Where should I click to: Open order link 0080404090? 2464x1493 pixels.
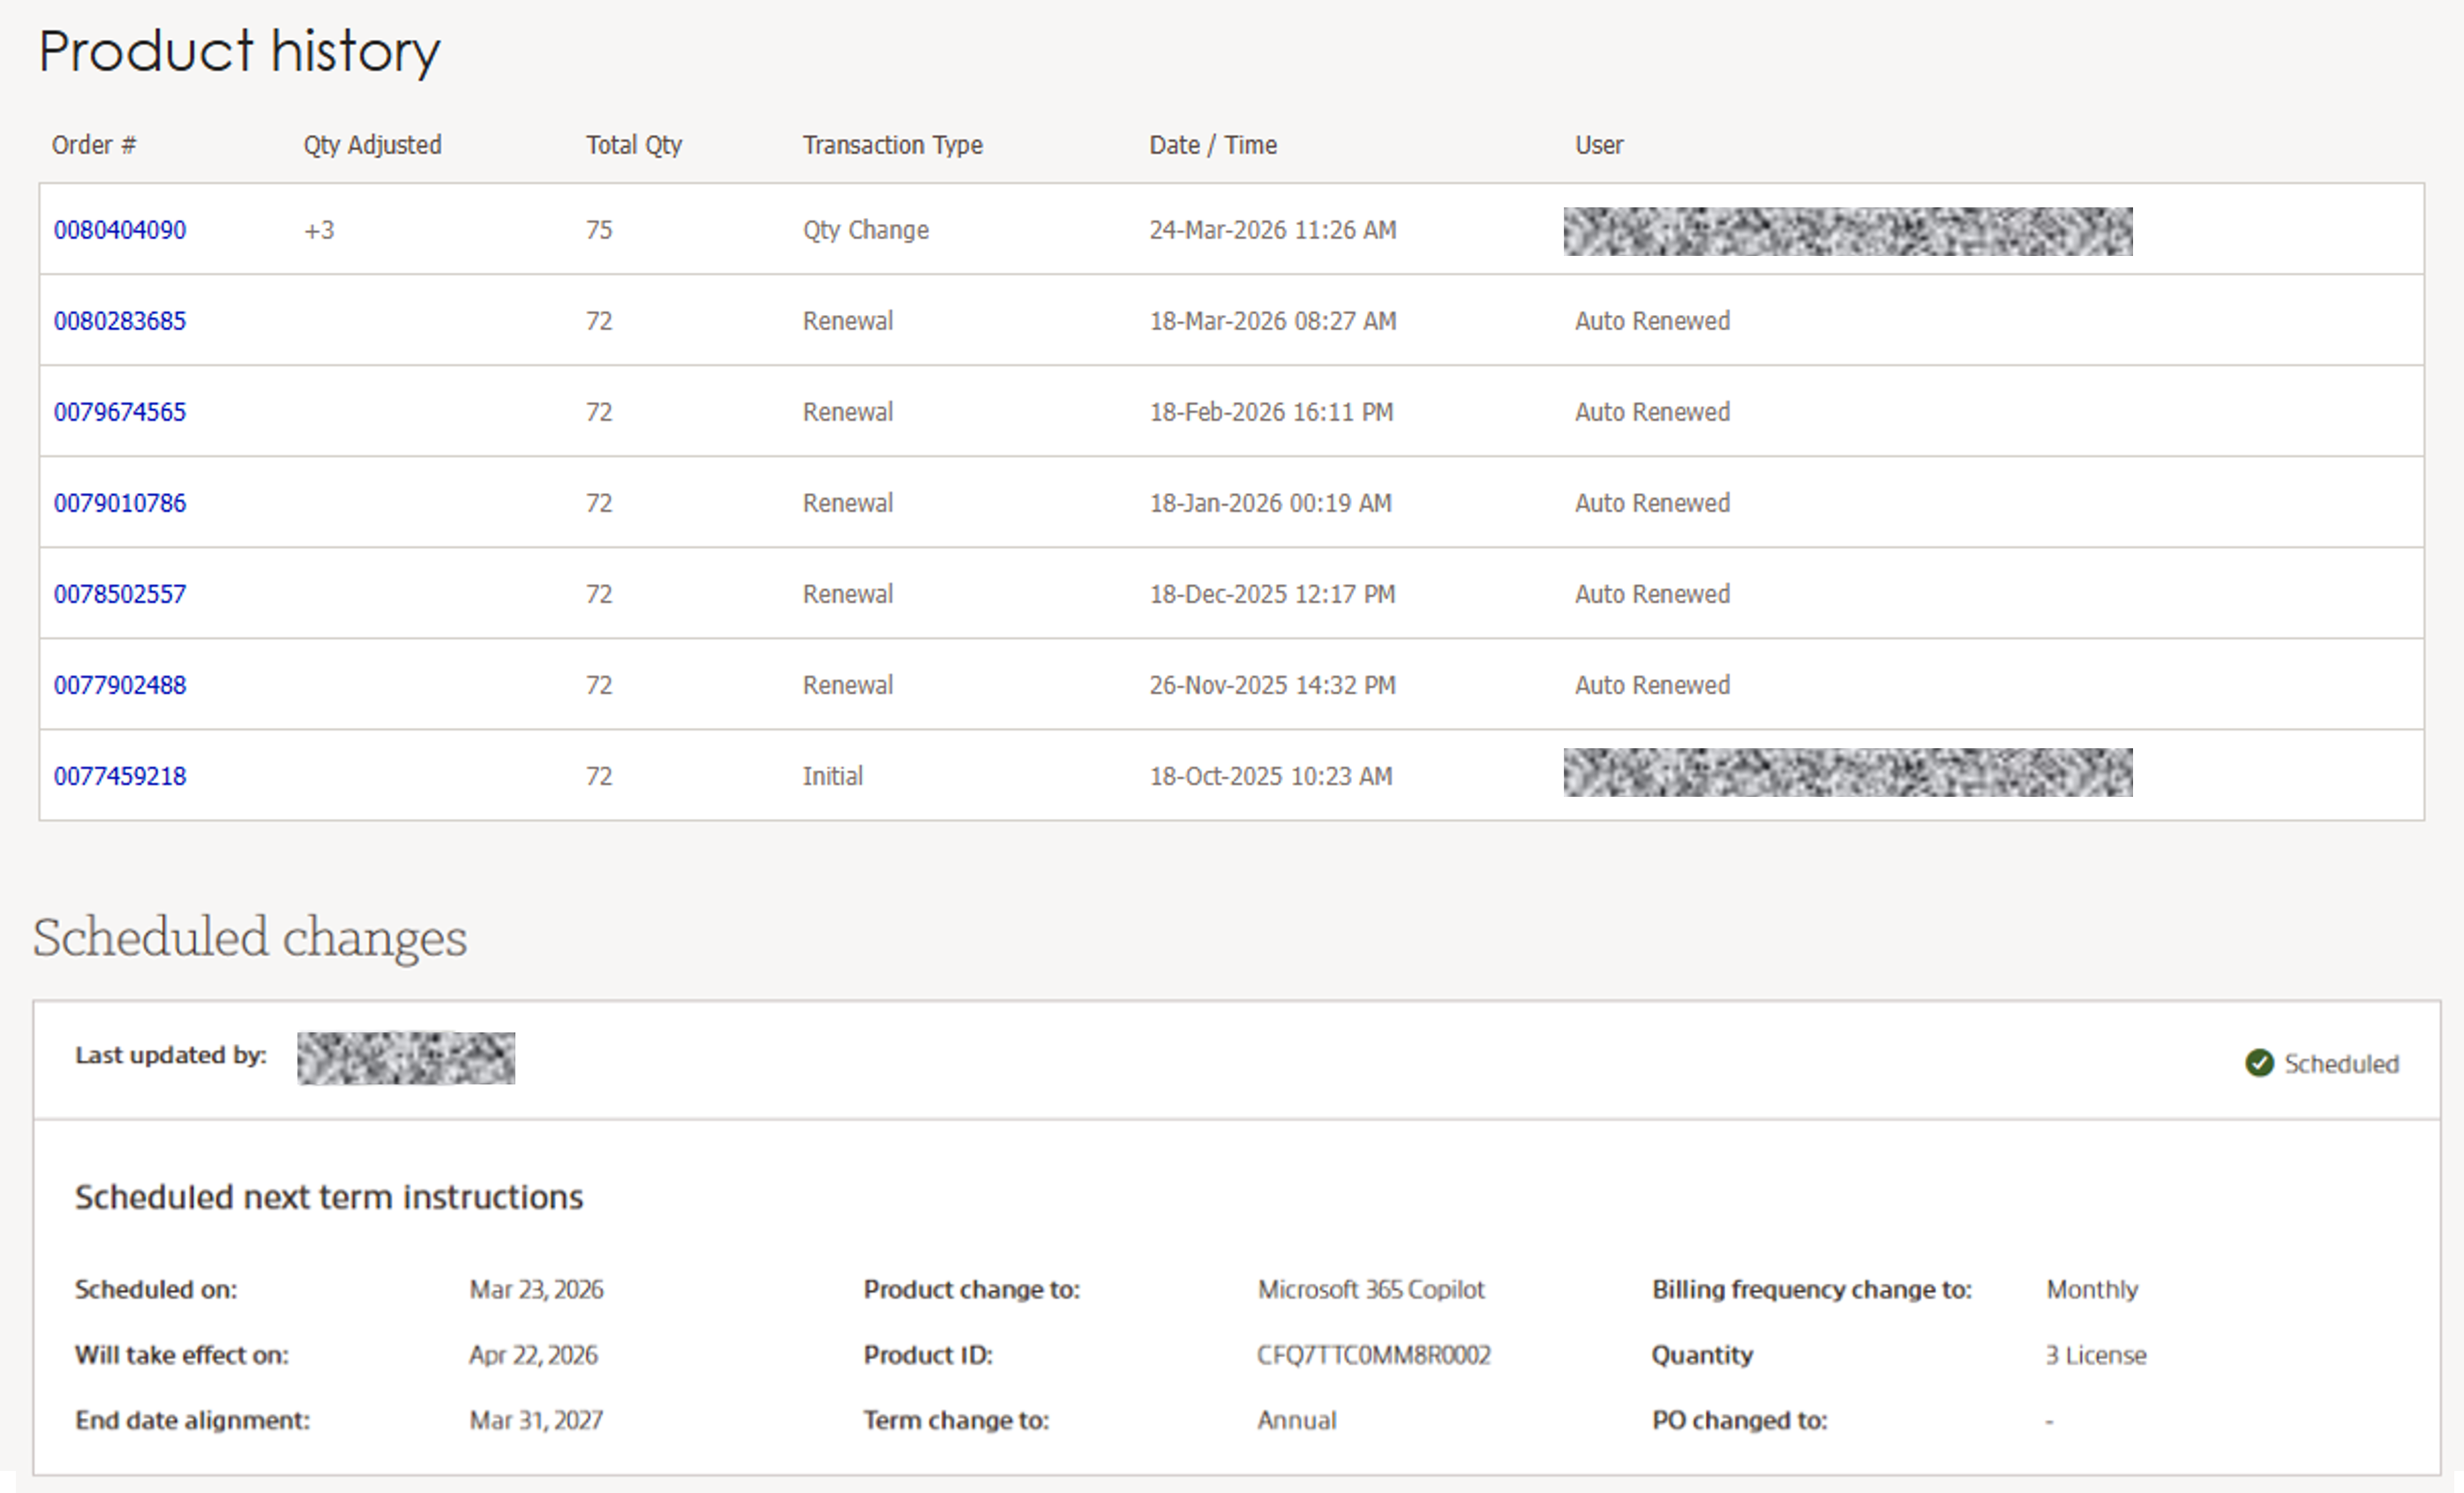pos(120,230)
